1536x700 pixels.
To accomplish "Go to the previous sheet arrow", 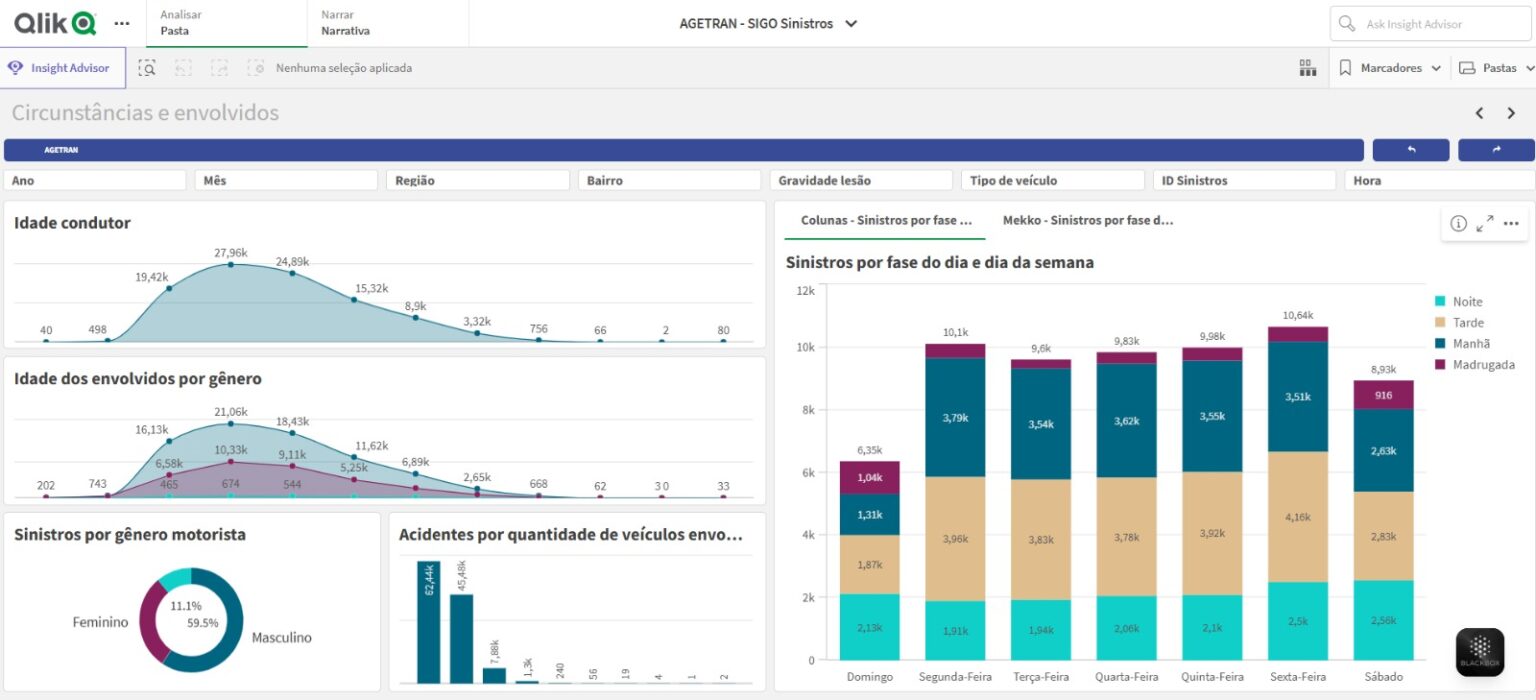I will [x=1480, y=113].
